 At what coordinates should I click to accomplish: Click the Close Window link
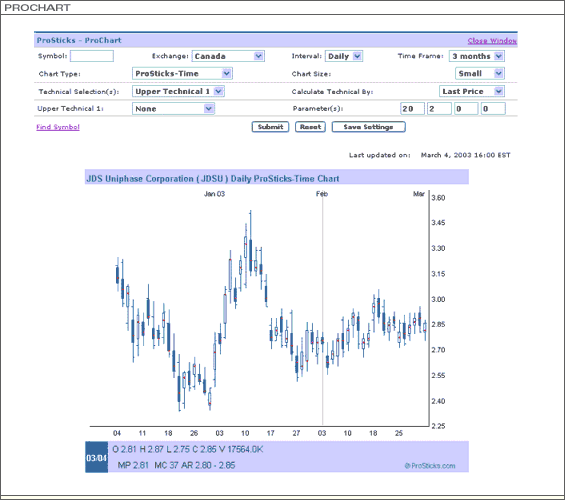coord(492,41)
